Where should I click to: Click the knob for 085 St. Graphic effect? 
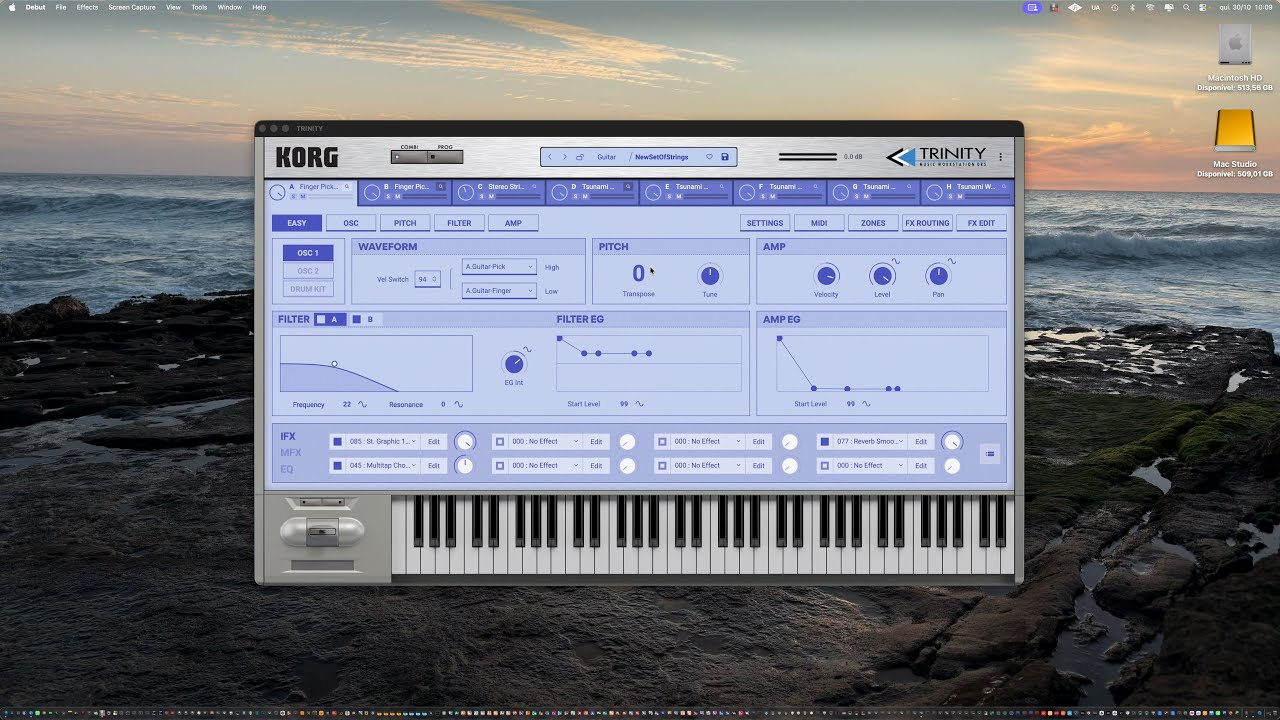pyautogui.click(x=465, y=441)
